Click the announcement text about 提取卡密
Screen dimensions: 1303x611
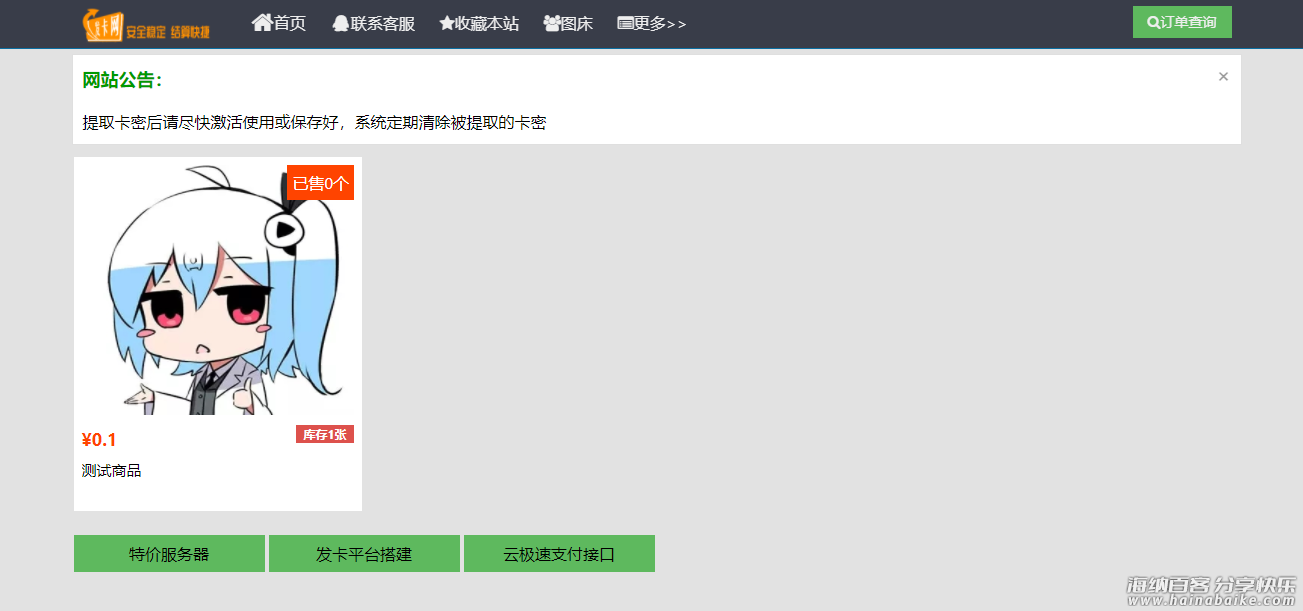(x=314, y=123)
